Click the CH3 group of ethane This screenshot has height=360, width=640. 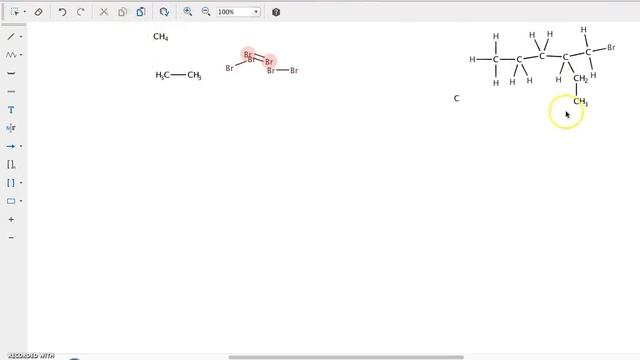194,75
